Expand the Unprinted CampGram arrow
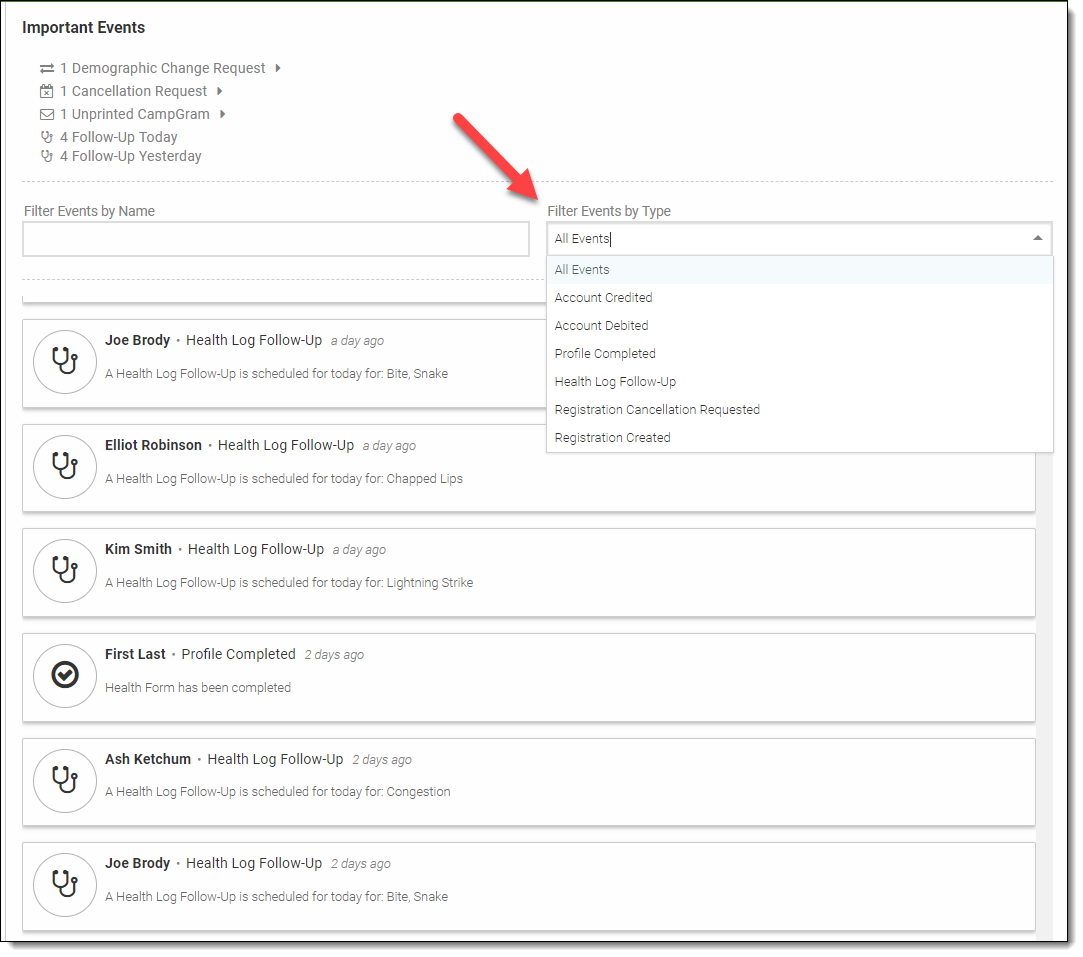This screenshot has width=1083, height=957. coord(223,115)
